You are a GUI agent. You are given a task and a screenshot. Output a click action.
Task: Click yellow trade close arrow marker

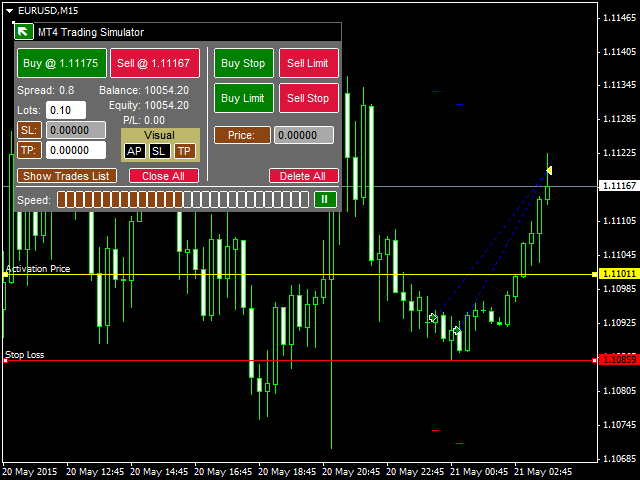(549, 170)
